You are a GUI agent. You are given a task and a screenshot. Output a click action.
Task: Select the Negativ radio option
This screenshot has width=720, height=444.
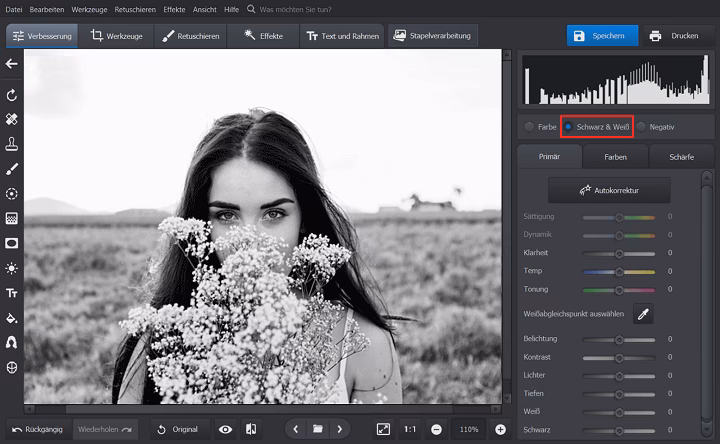tap(641, 127)
